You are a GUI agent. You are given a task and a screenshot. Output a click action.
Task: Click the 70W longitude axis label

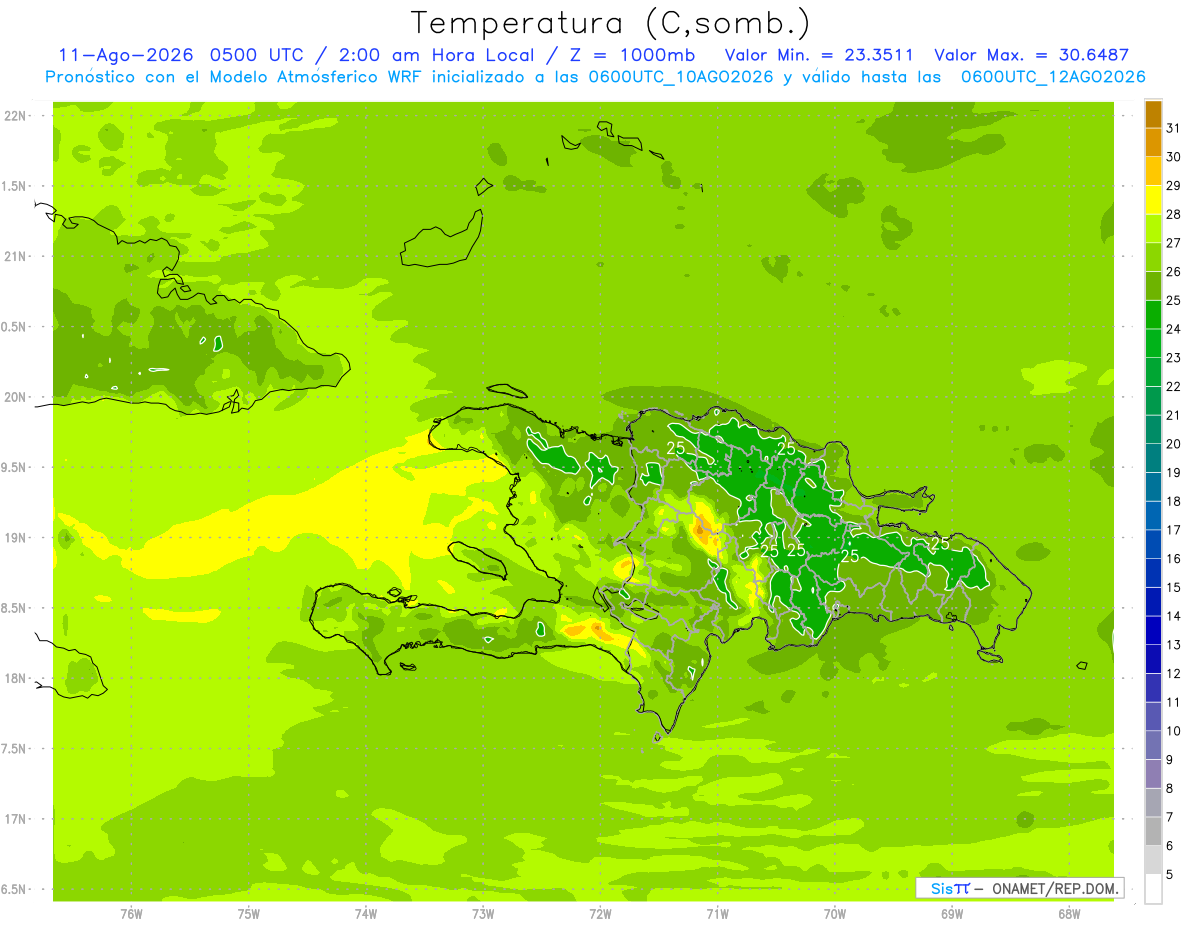pos(835,914)
